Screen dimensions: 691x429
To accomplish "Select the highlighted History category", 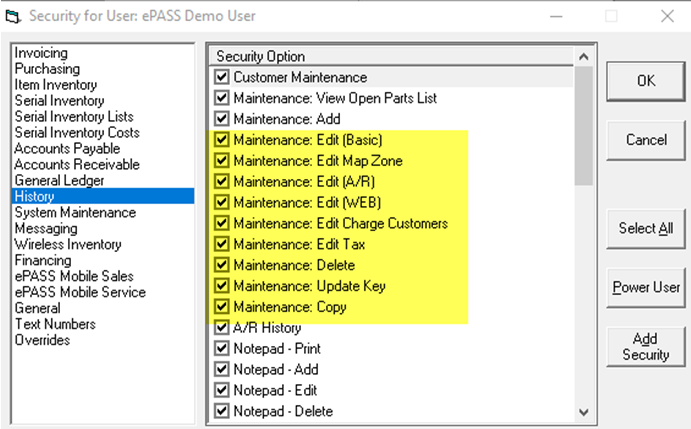I will tap(103, 196).
